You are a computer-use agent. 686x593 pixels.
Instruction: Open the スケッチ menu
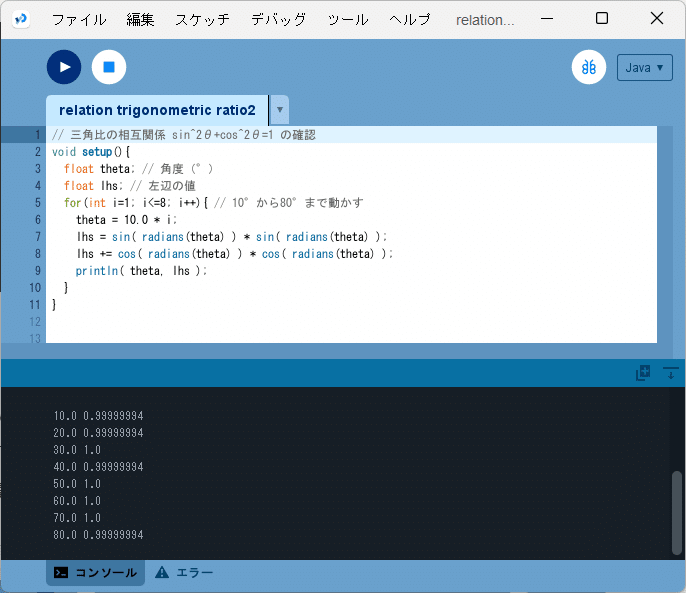[202, 20]
